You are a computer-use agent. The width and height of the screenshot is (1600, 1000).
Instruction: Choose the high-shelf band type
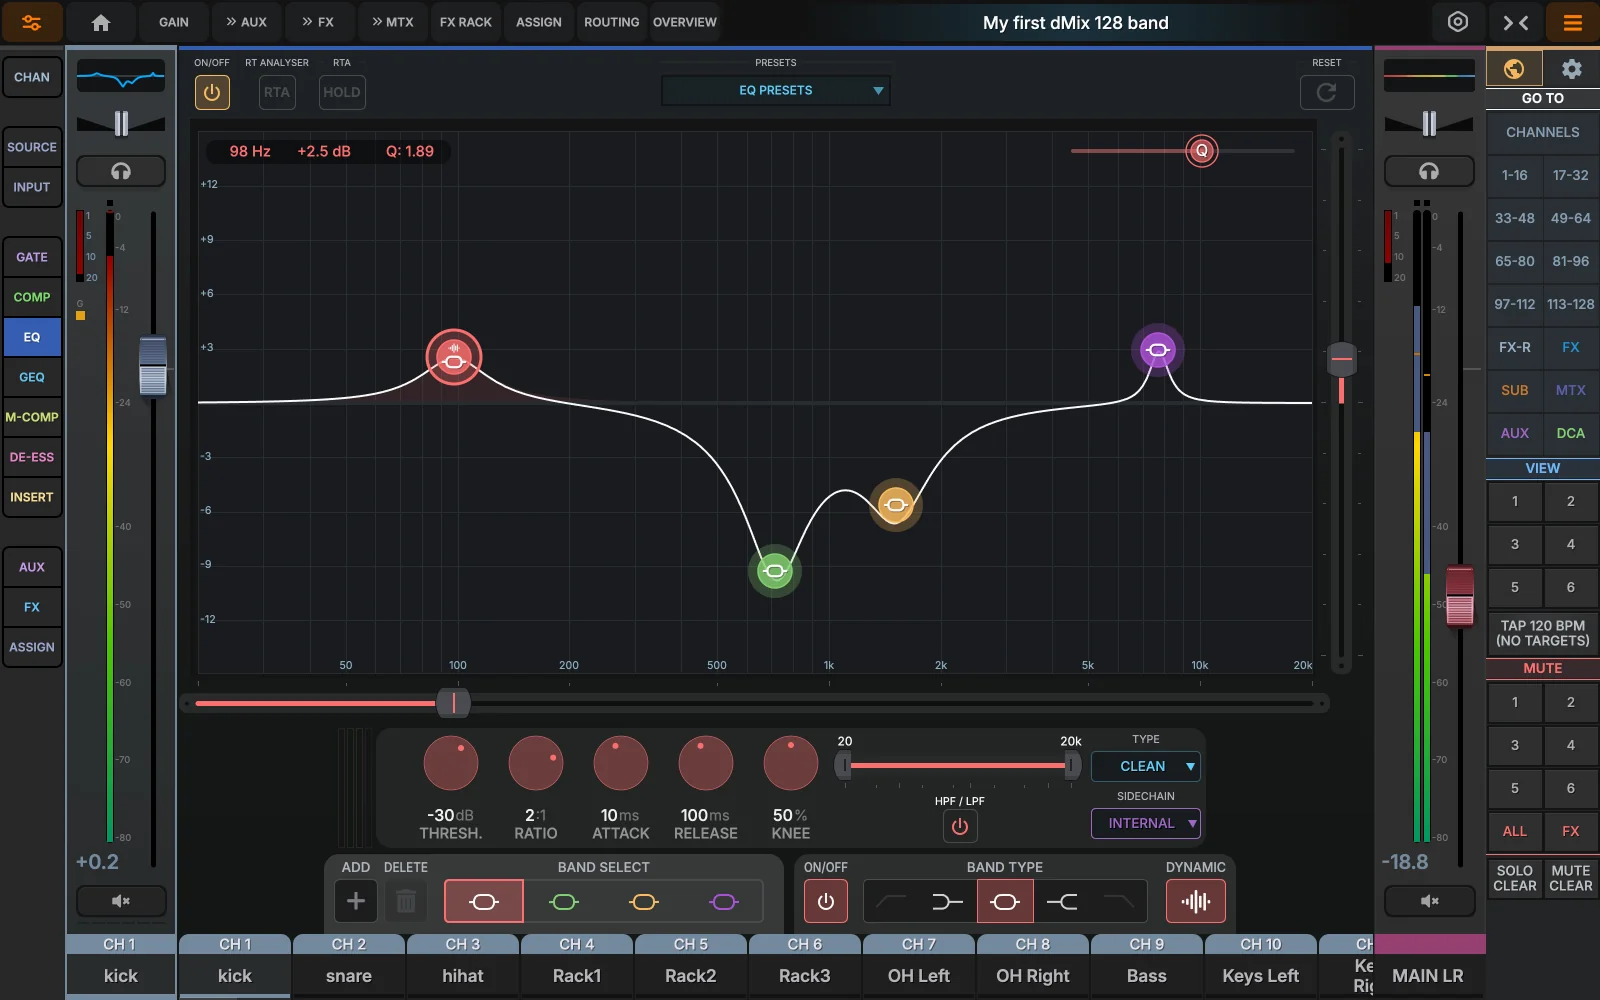pos(1062,901)
